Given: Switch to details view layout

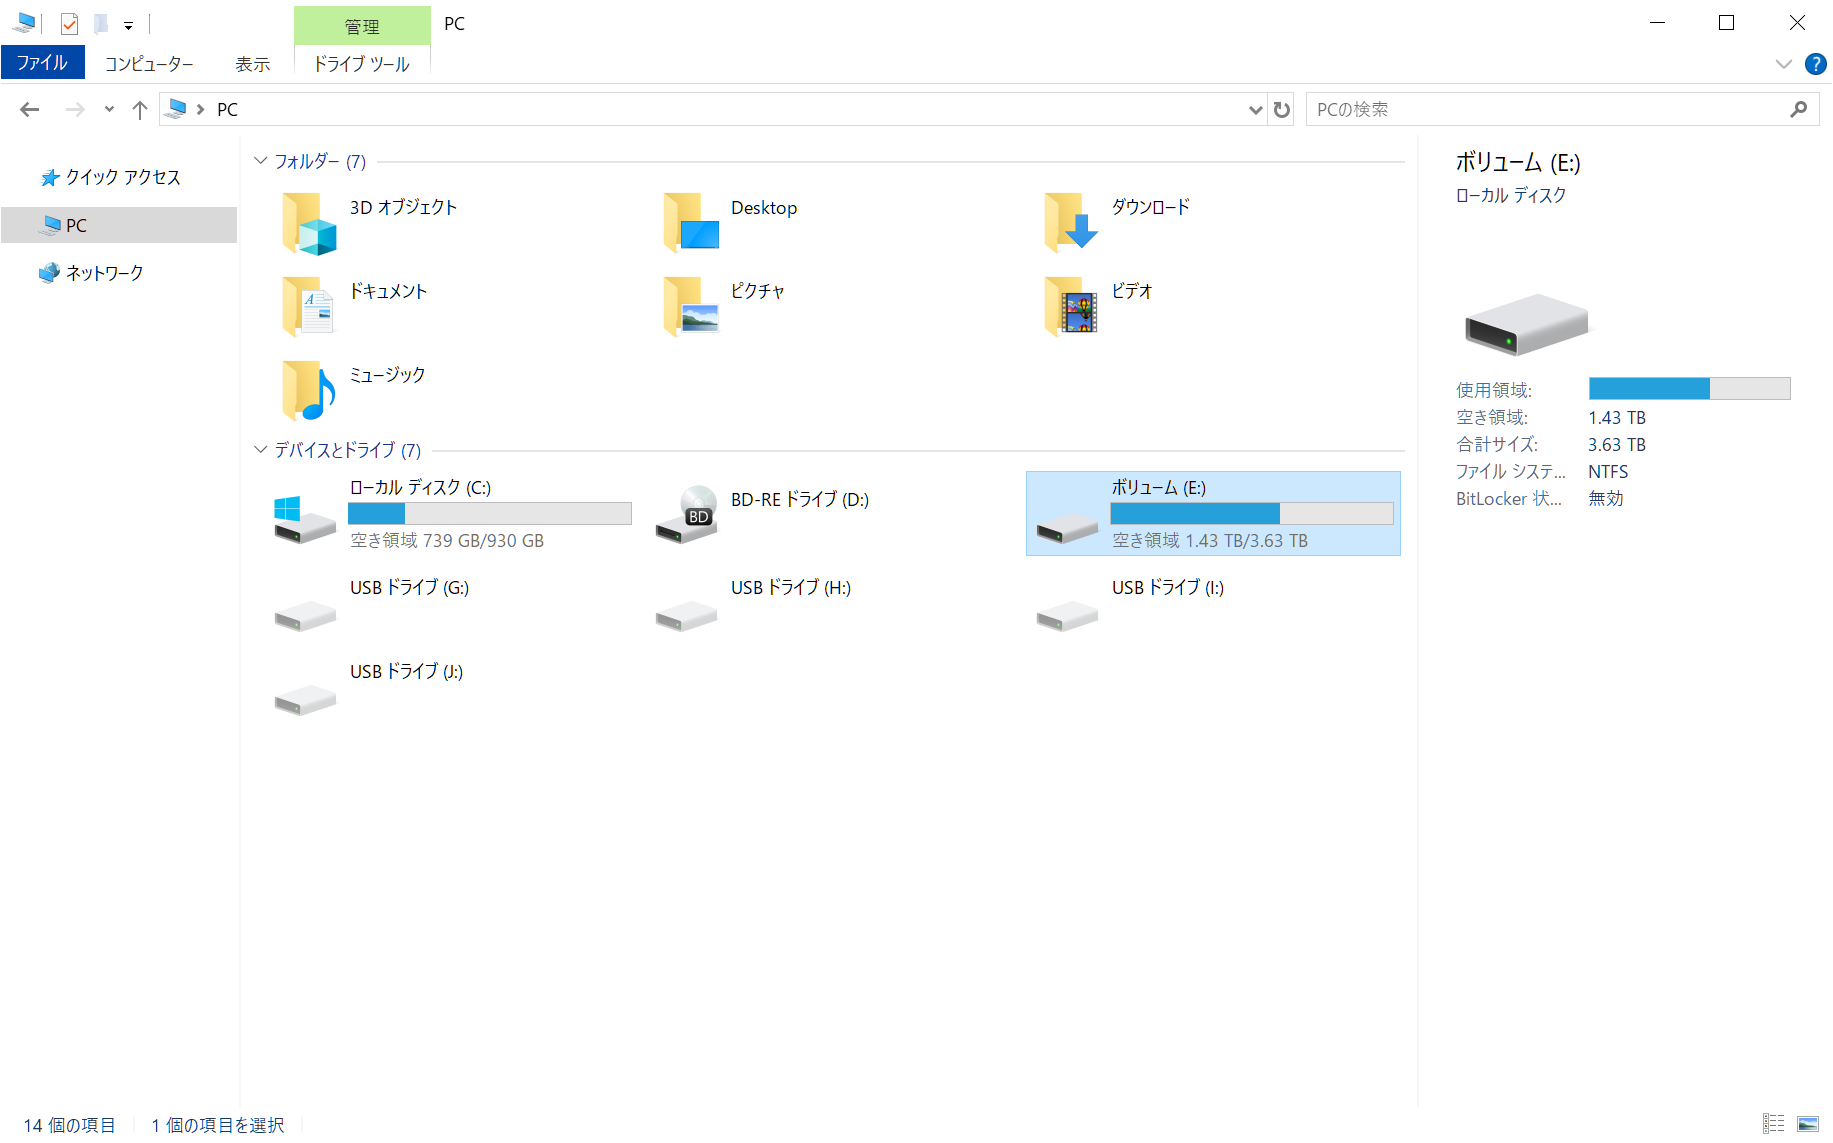Looking at the screenshot, I should 1774,1124.
